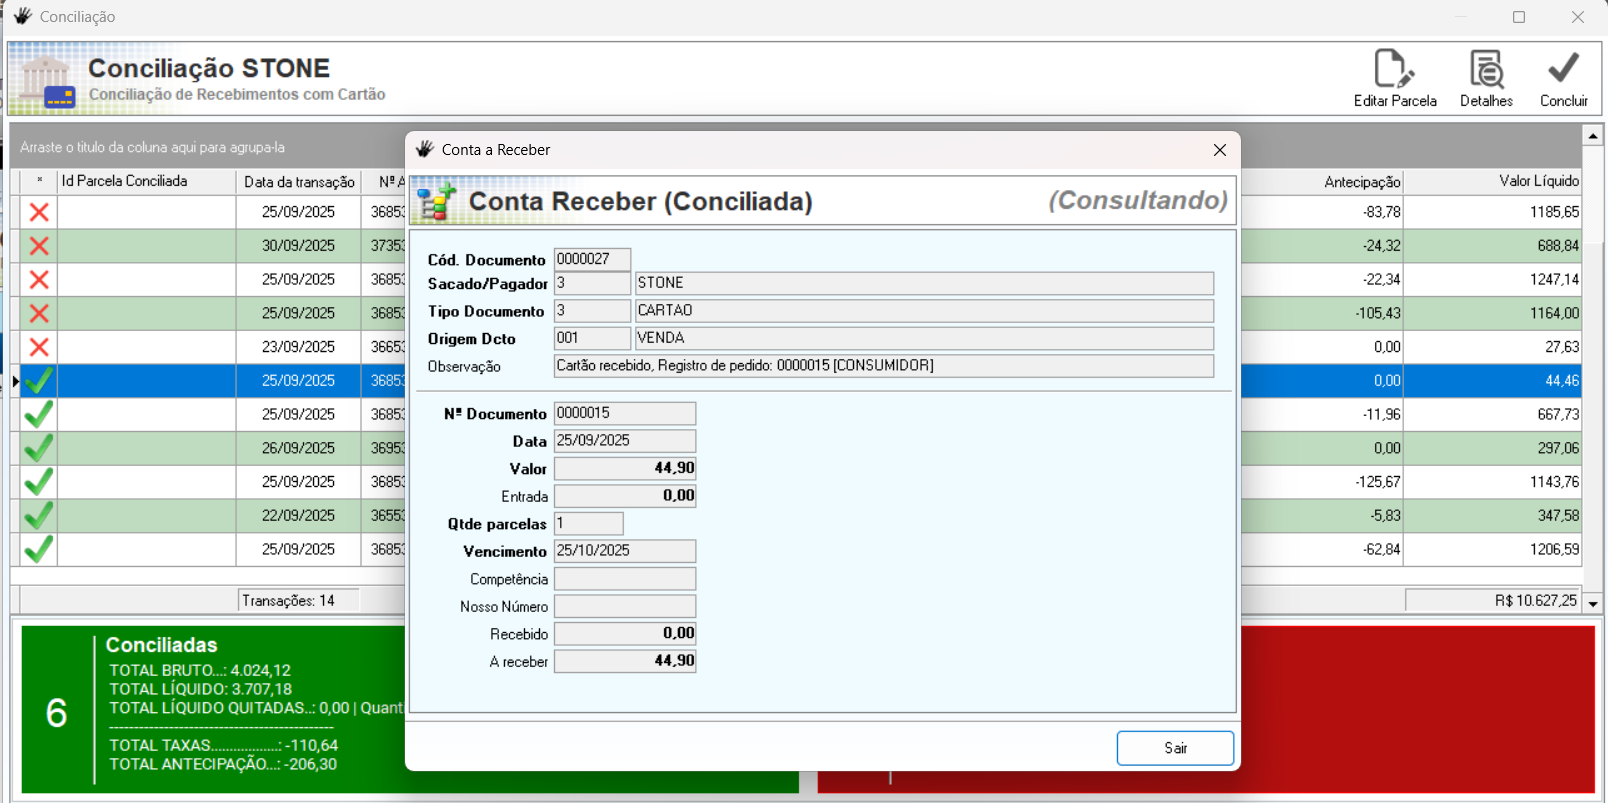
Task: Click the Editar Parcela icon
Action: [1394, 70]
